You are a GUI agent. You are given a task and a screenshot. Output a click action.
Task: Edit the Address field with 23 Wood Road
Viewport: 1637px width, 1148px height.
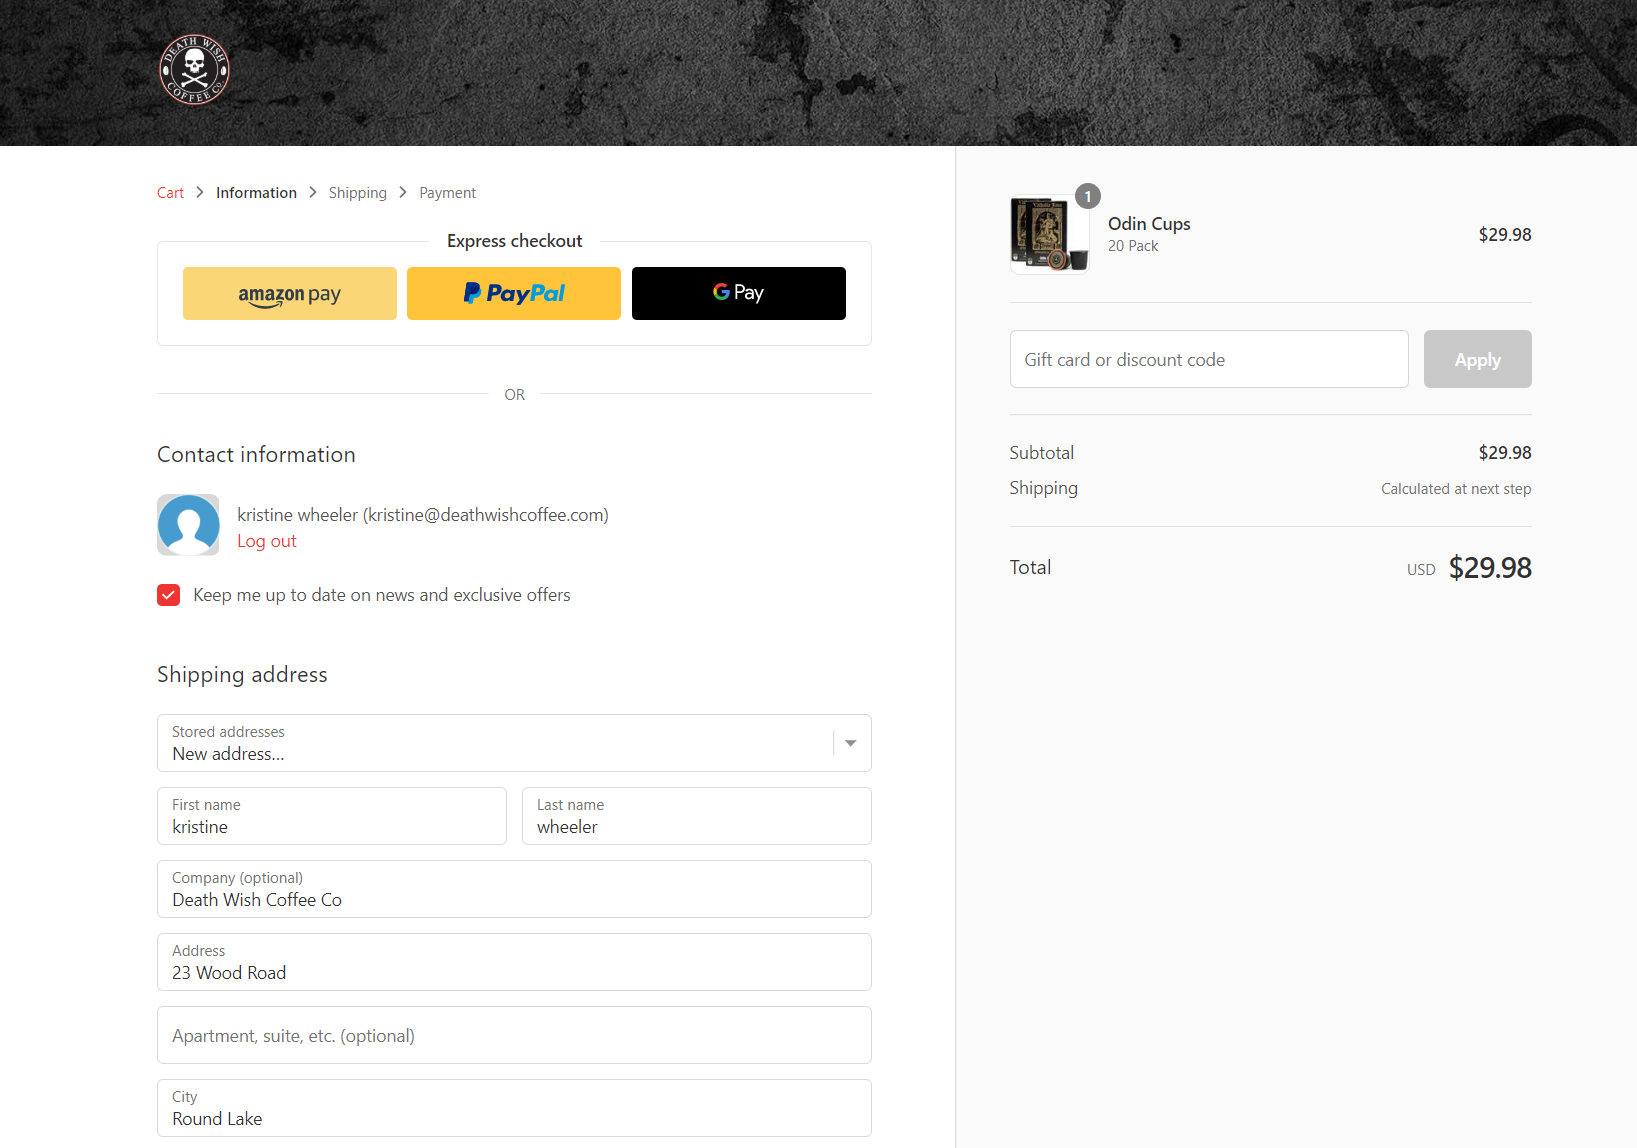[514, 962]
